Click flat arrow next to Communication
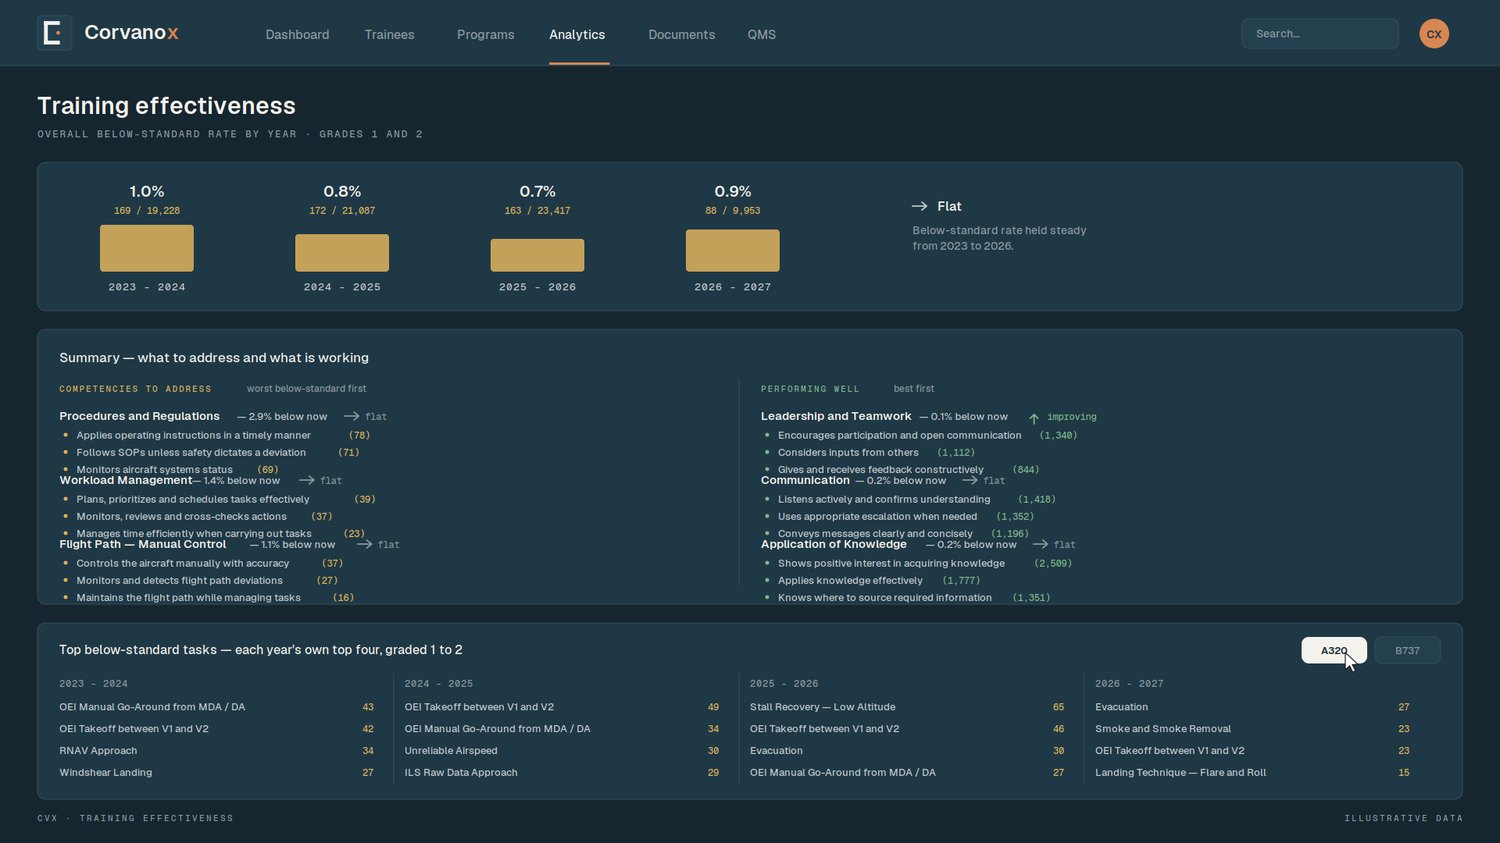The height and width of the screenshot is (843, 1500). point(970,480)
